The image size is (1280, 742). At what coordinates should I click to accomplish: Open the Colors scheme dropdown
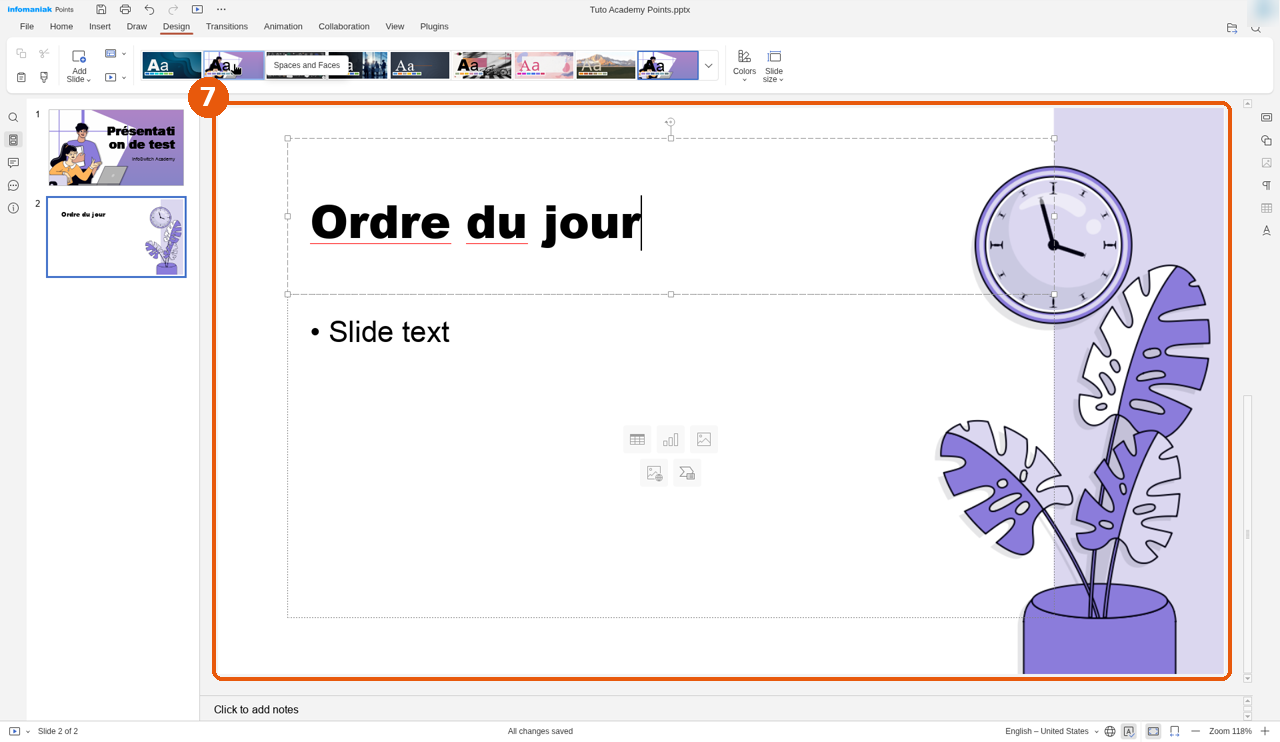tap(744, 67)
